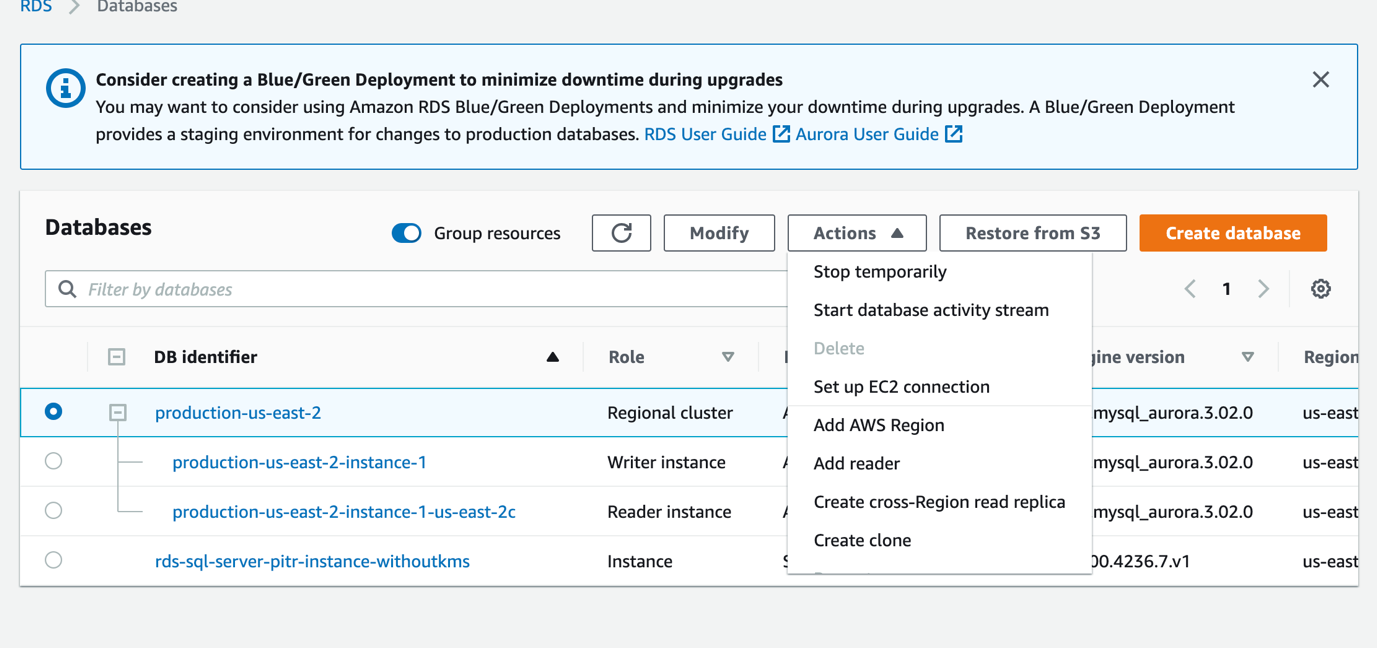Dismiss the Blue/Green Deployment info banner

[1320, 80]
